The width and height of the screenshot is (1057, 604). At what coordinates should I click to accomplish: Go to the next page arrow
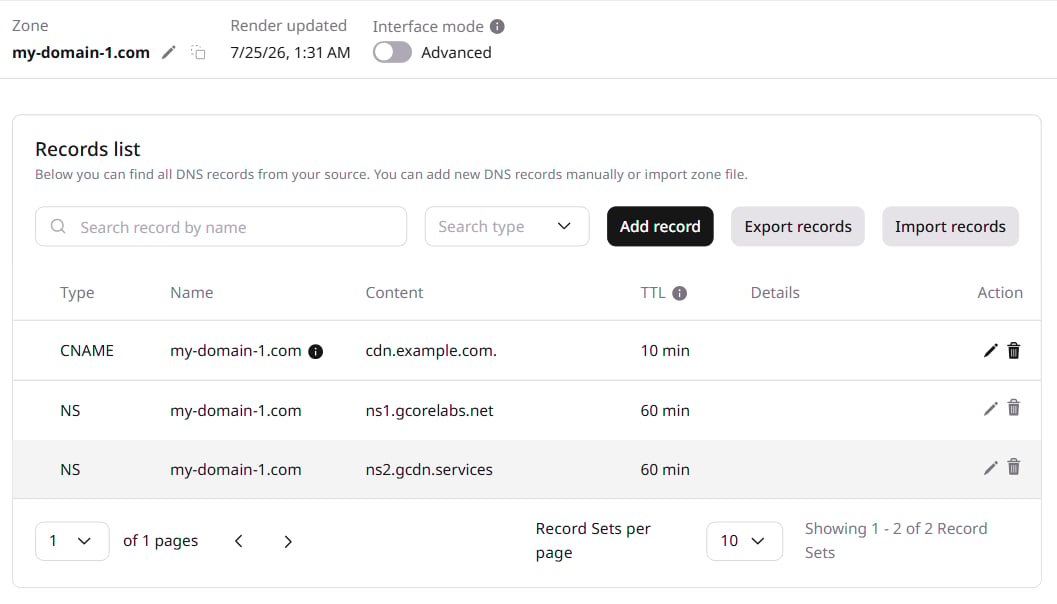[288, 541]
